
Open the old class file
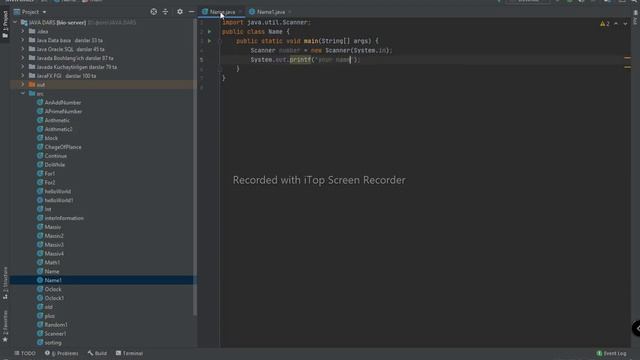(x=48, y=307)
